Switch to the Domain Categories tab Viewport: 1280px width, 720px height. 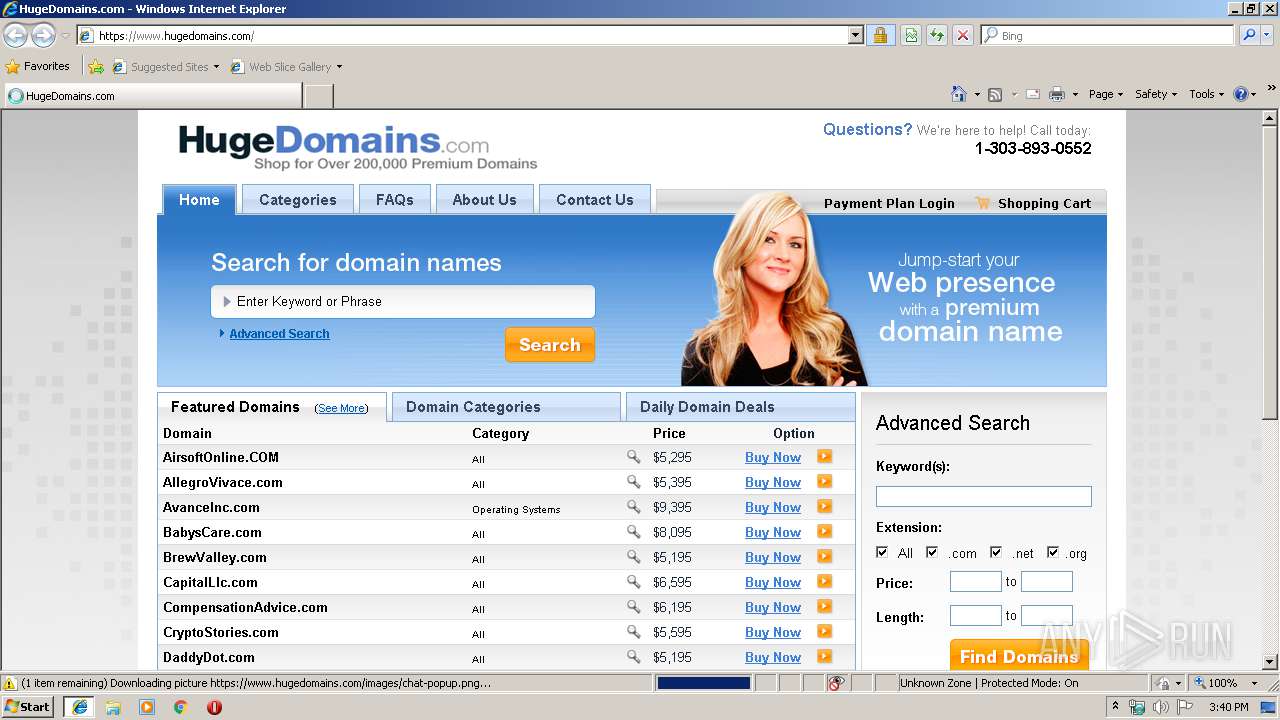pyautogui.click(x=506, y=406)
